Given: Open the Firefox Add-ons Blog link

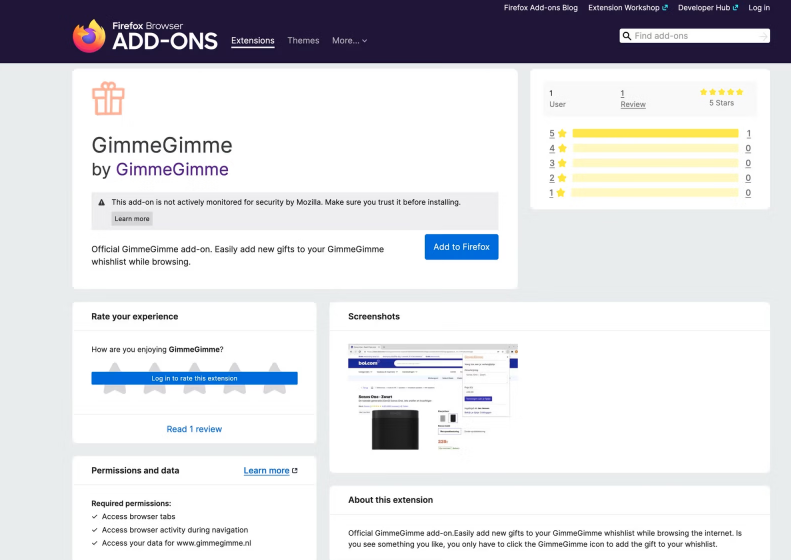Looking at the screenshot, I should (x=540, y=7).
